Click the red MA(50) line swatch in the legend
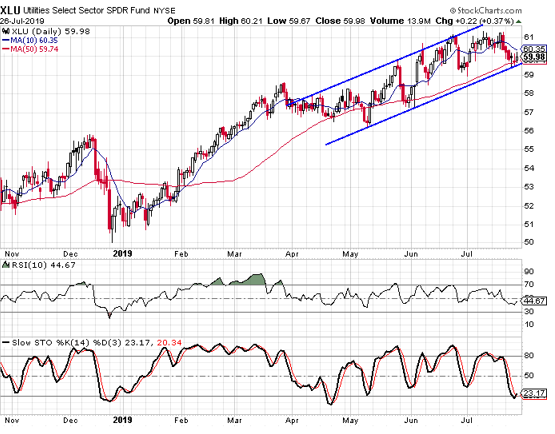Image resolution: width=555 pixels, height=434 pixels. coord(6,49)
